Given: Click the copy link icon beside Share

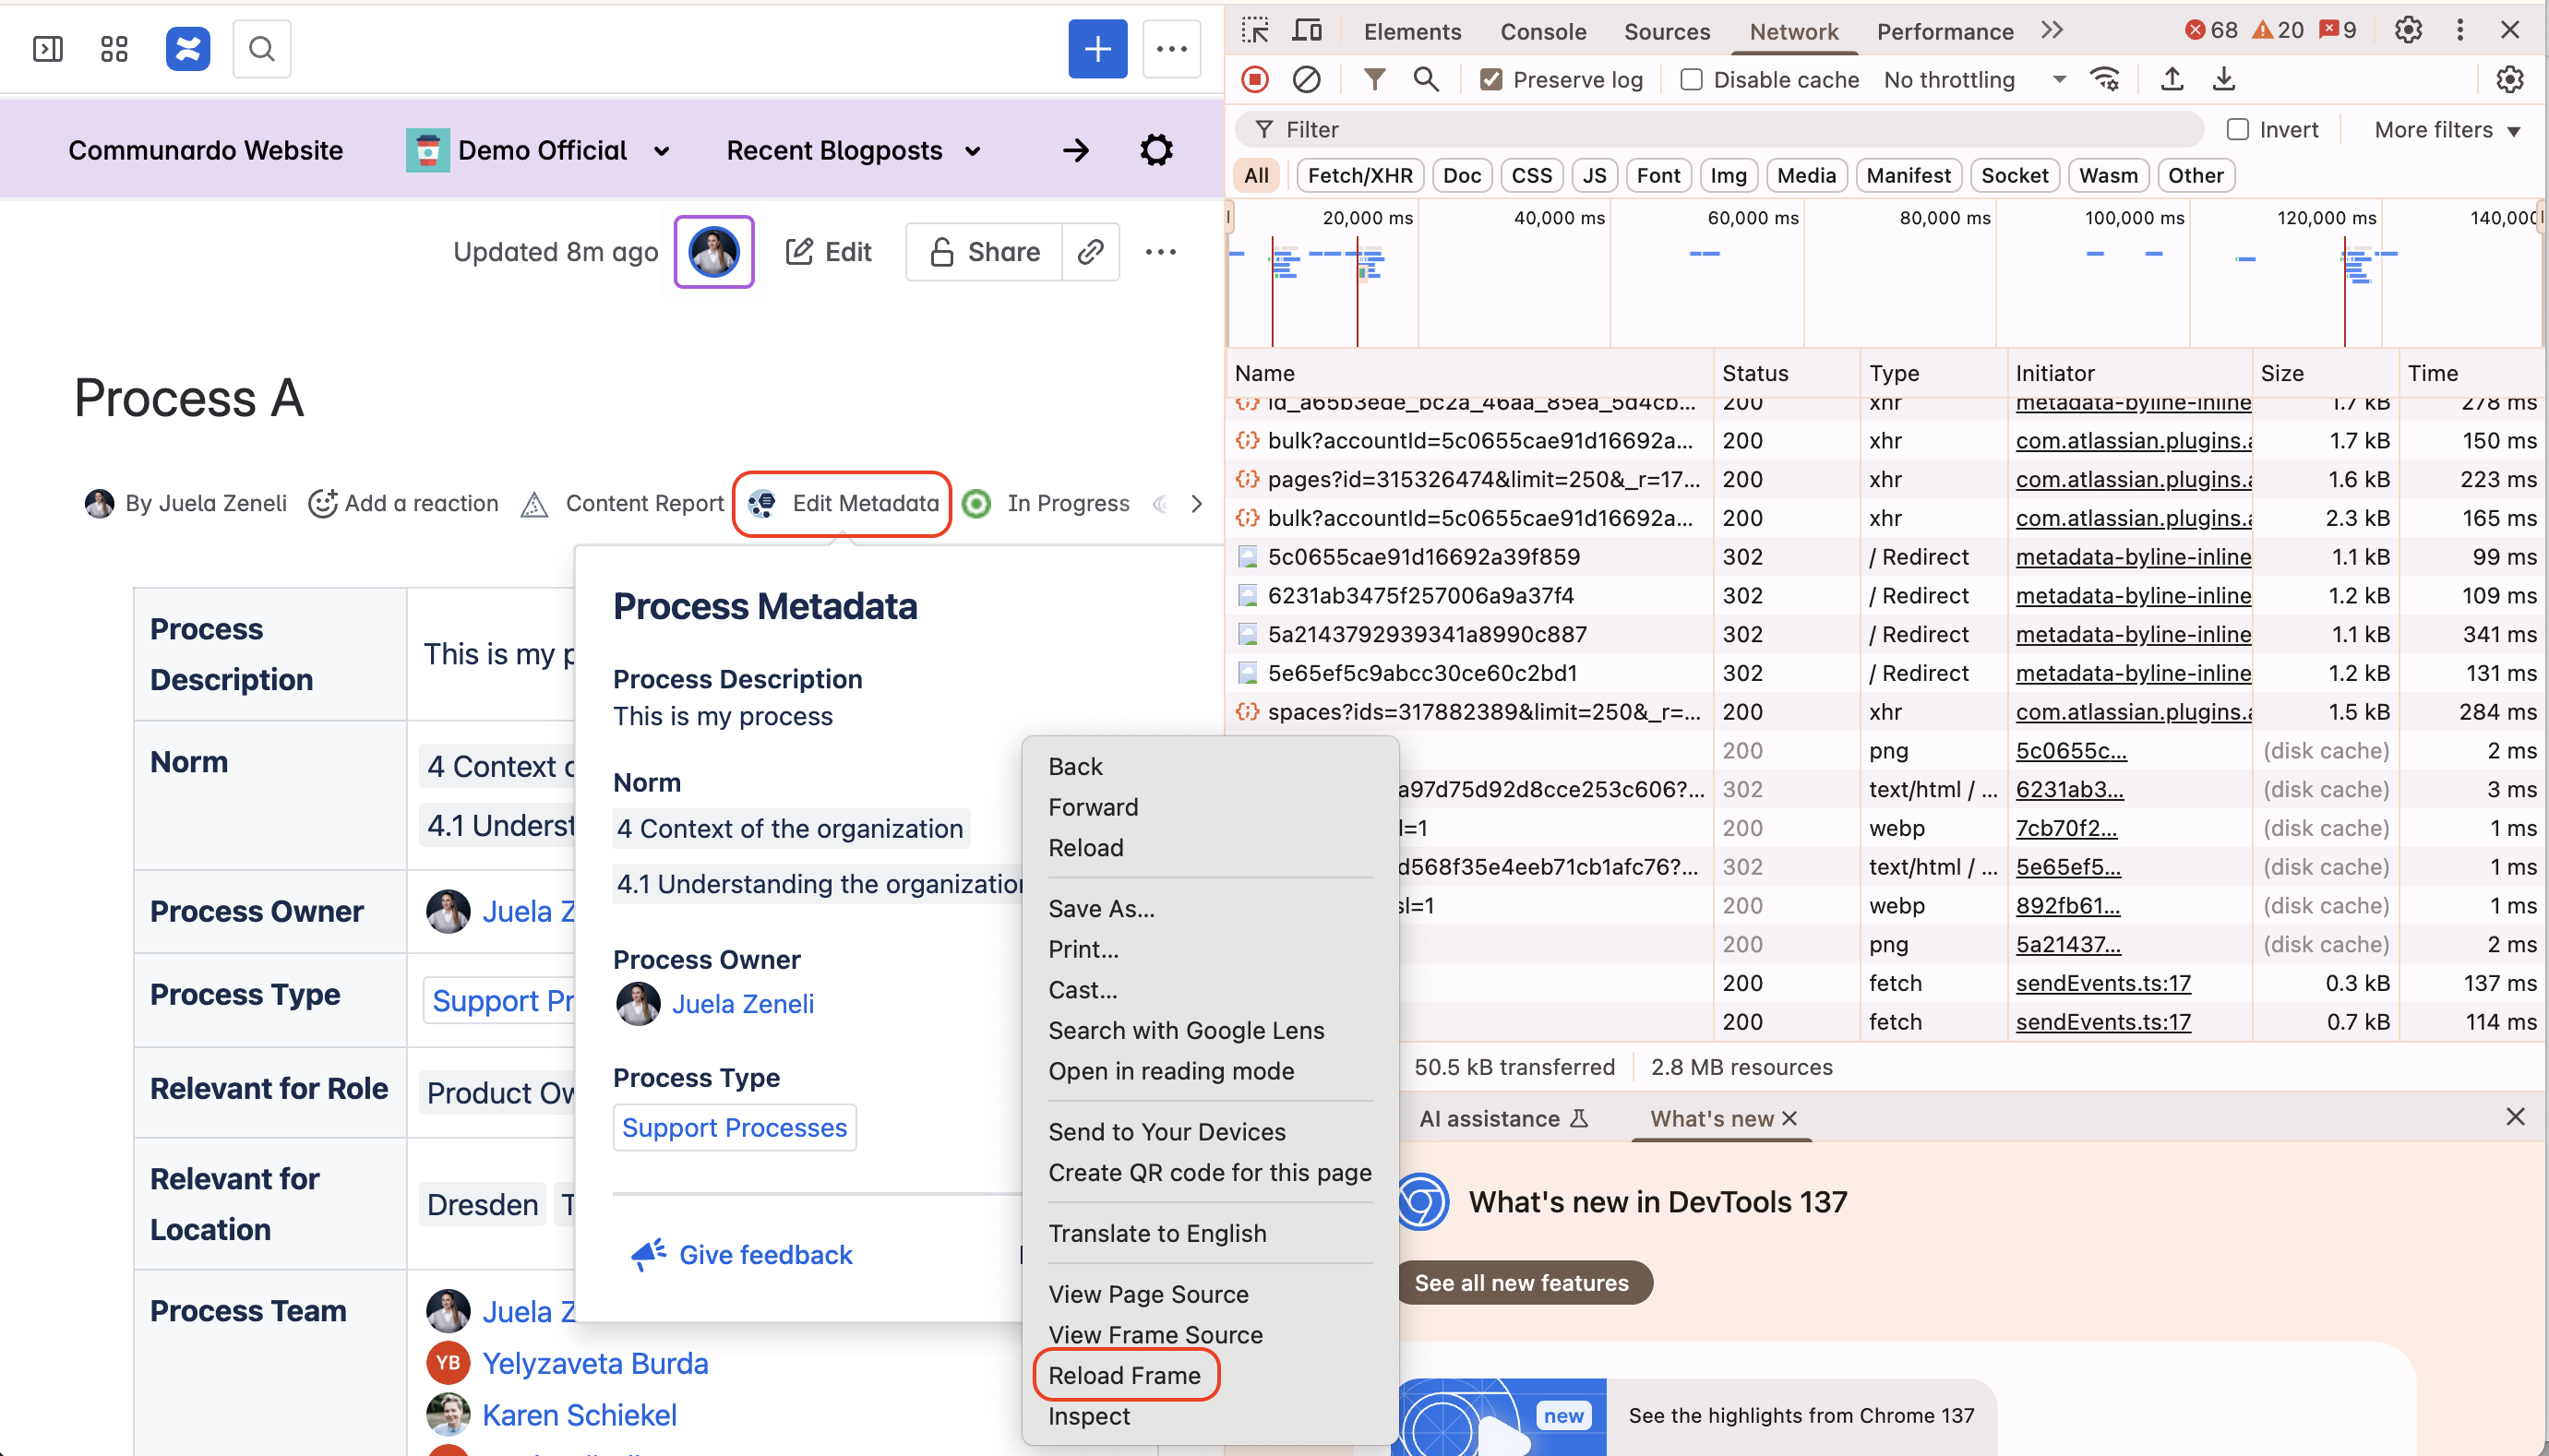Looking at the screenshot, I should click(1090, 252).
